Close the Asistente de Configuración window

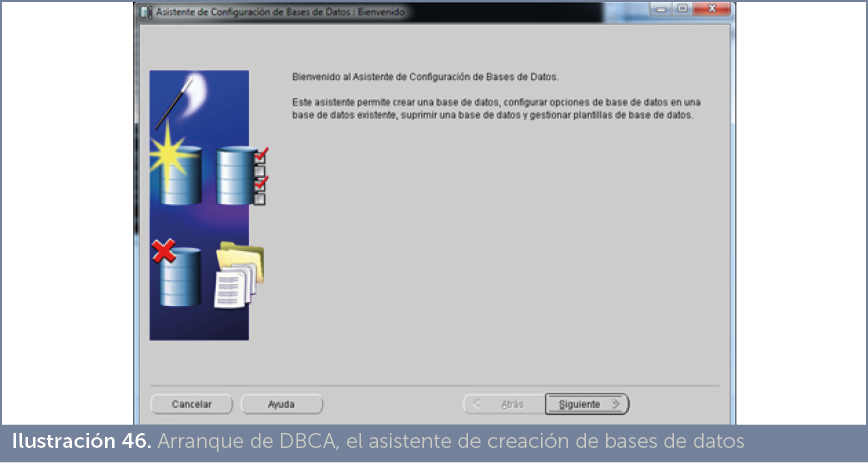712,9
